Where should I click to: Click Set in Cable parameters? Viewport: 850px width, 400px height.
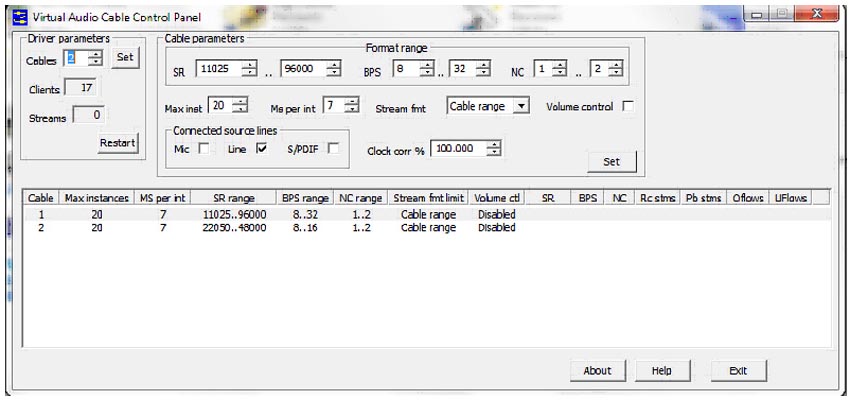(611, 162)
